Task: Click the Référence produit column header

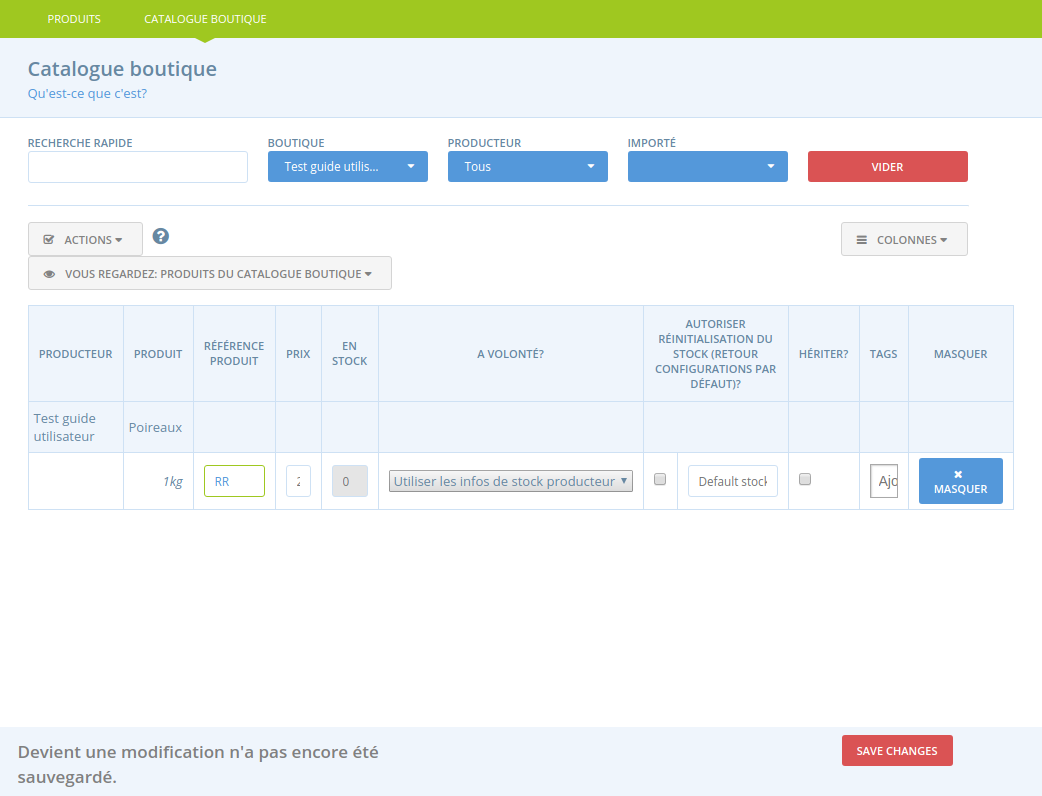Action: pyautogui.click(x=234, y=353)
